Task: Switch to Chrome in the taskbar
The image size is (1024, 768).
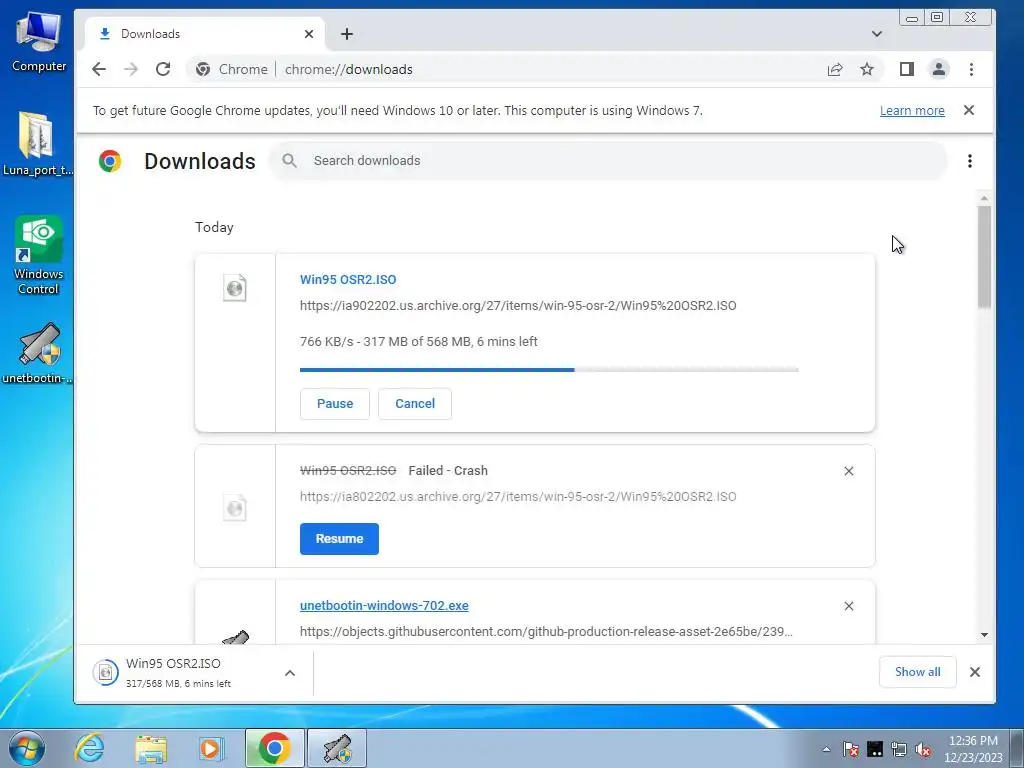Action: click(274, 748)
